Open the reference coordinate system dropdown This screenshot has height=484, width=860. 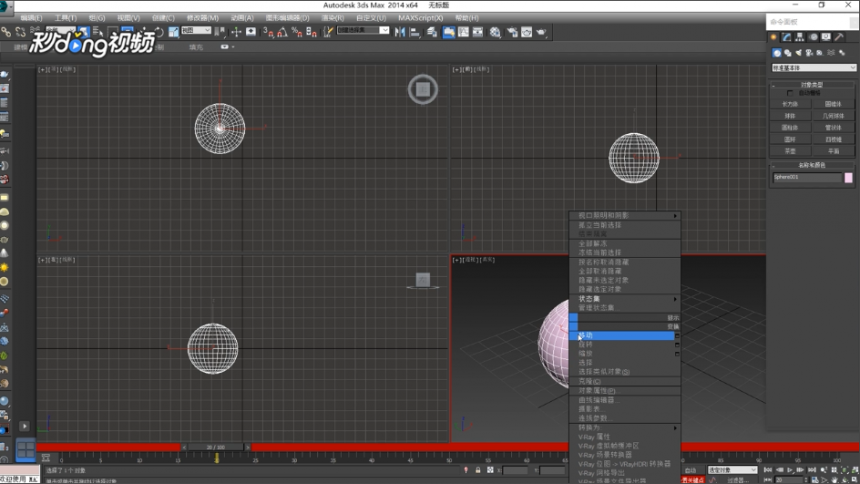(196, 31)
